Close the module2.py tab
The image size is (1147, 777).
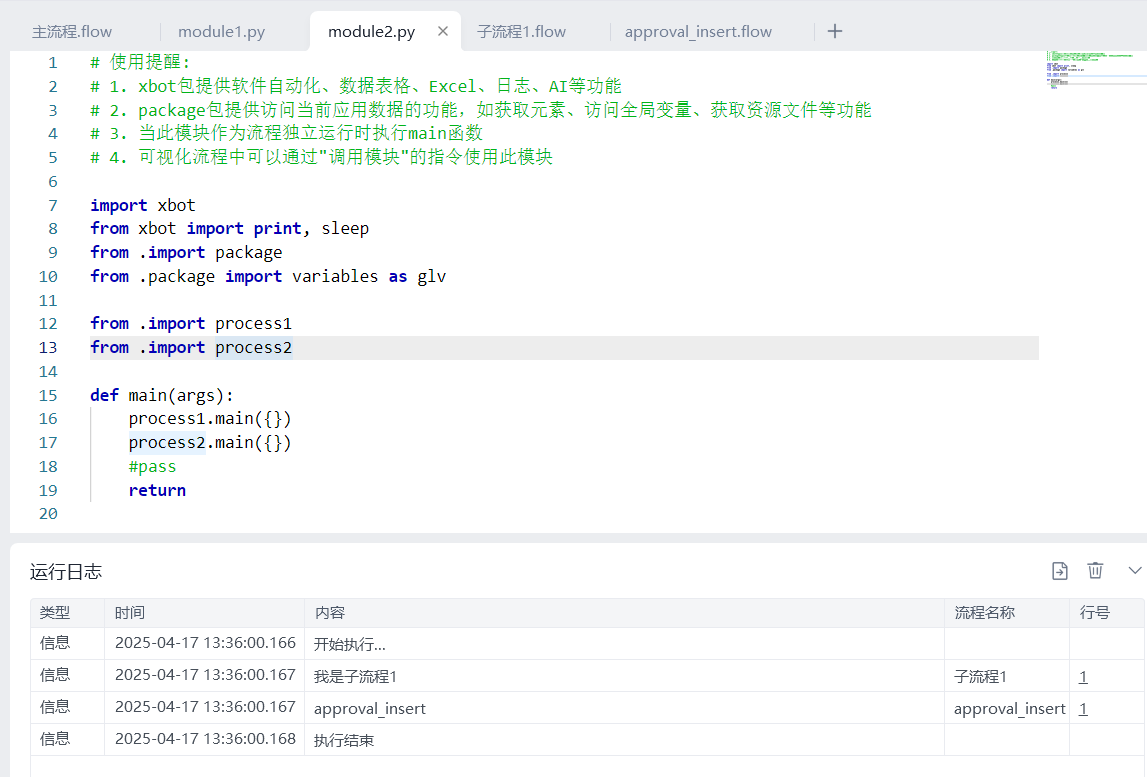(443, 31)
